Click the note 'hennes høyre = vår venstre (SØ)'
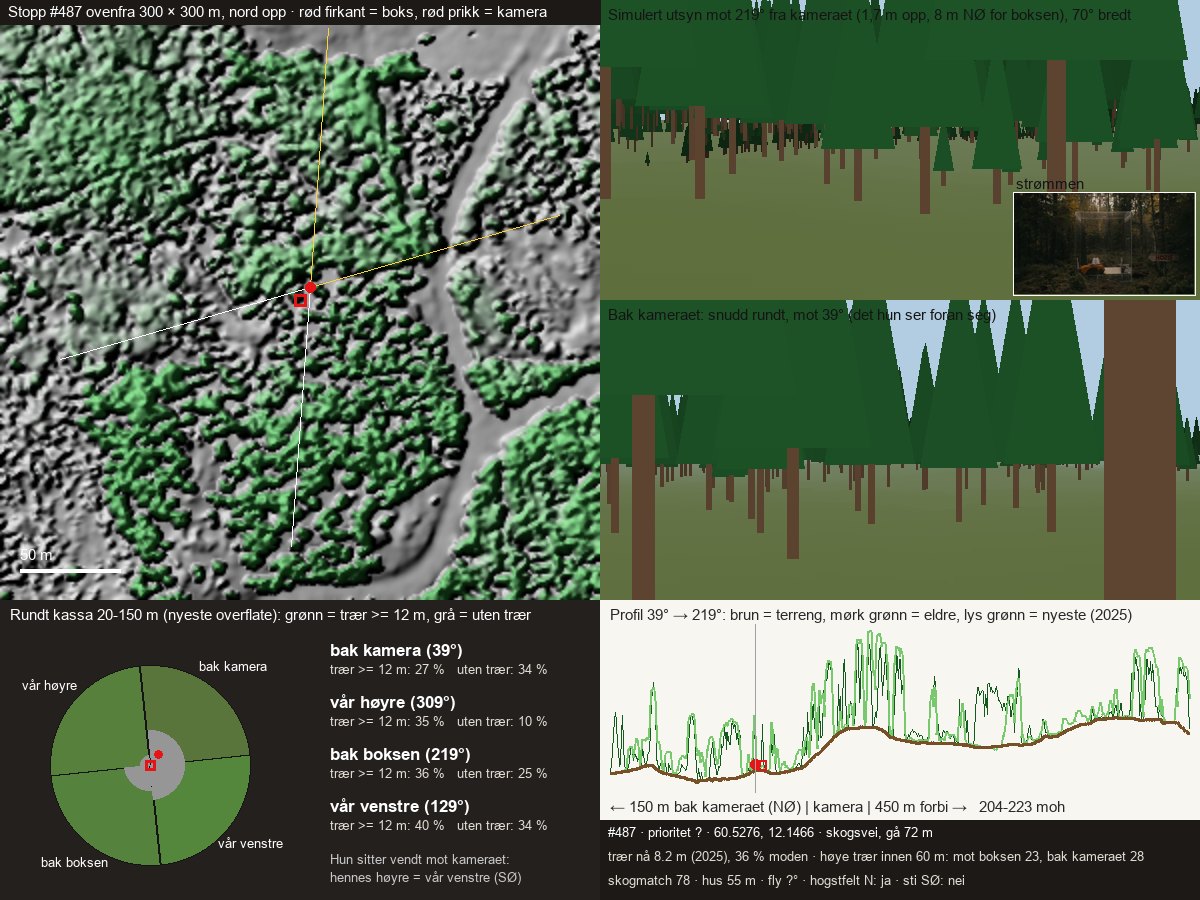Viewport: 1200px width, 900px height. (426, 877)
